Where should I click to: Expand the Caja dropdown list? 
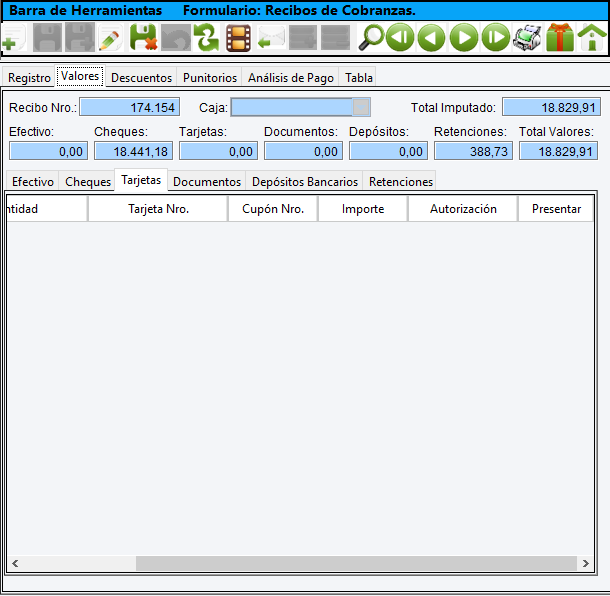(362, 107)
